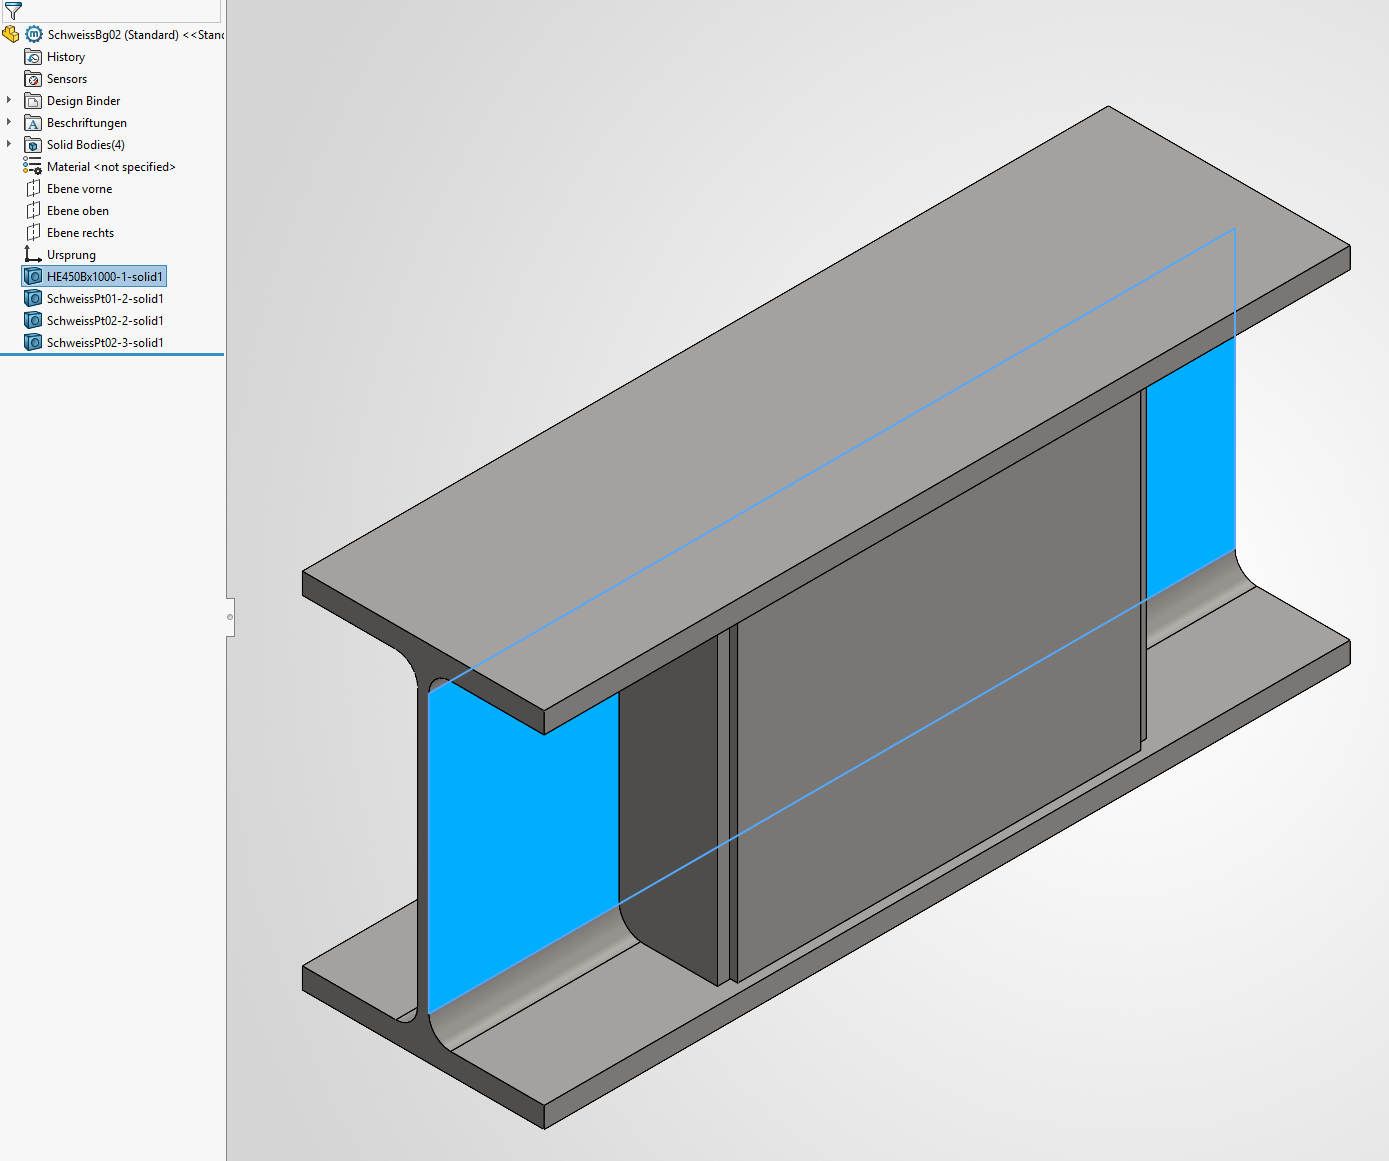
Task: Select the 'Beschriftungen' label
Action: coord(87,123)
